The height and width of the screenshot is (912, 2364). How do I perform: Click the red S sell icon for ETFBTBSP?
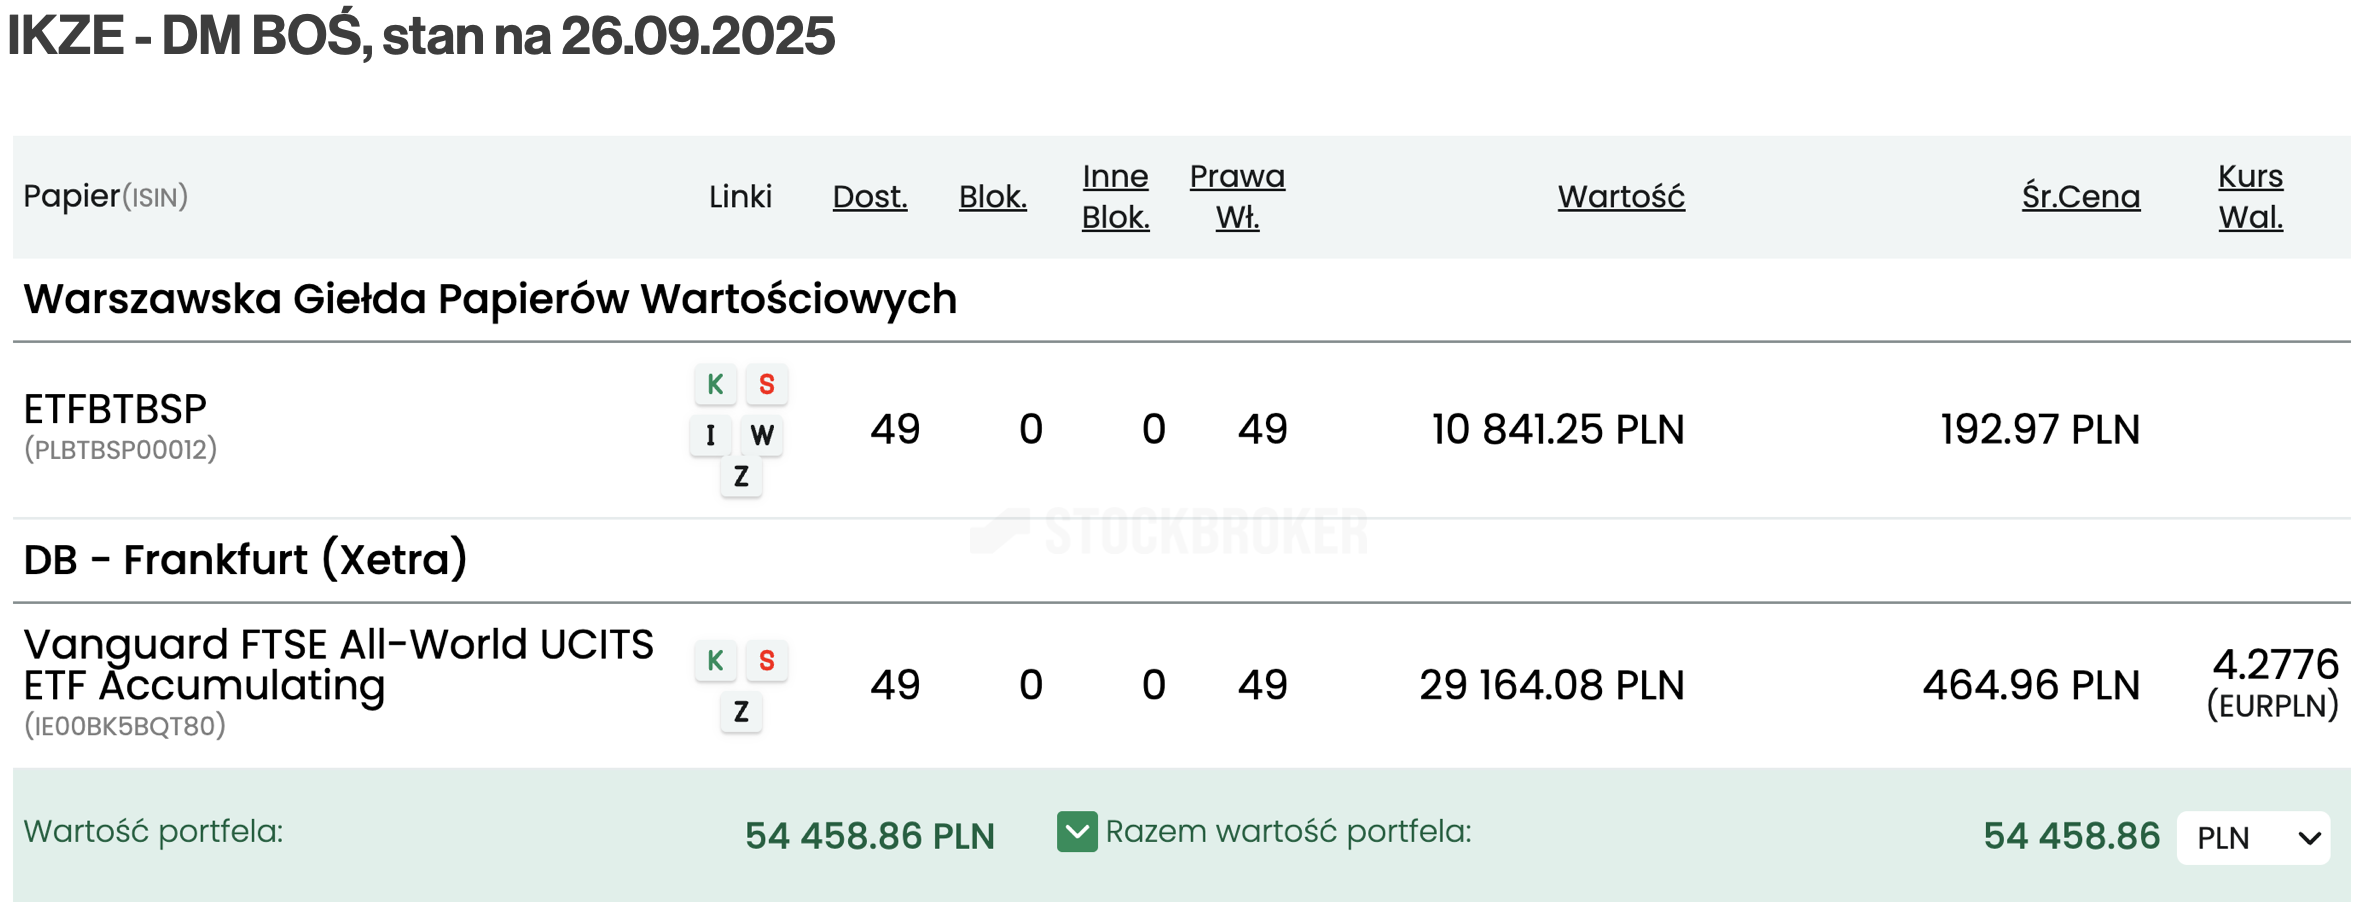767,384
